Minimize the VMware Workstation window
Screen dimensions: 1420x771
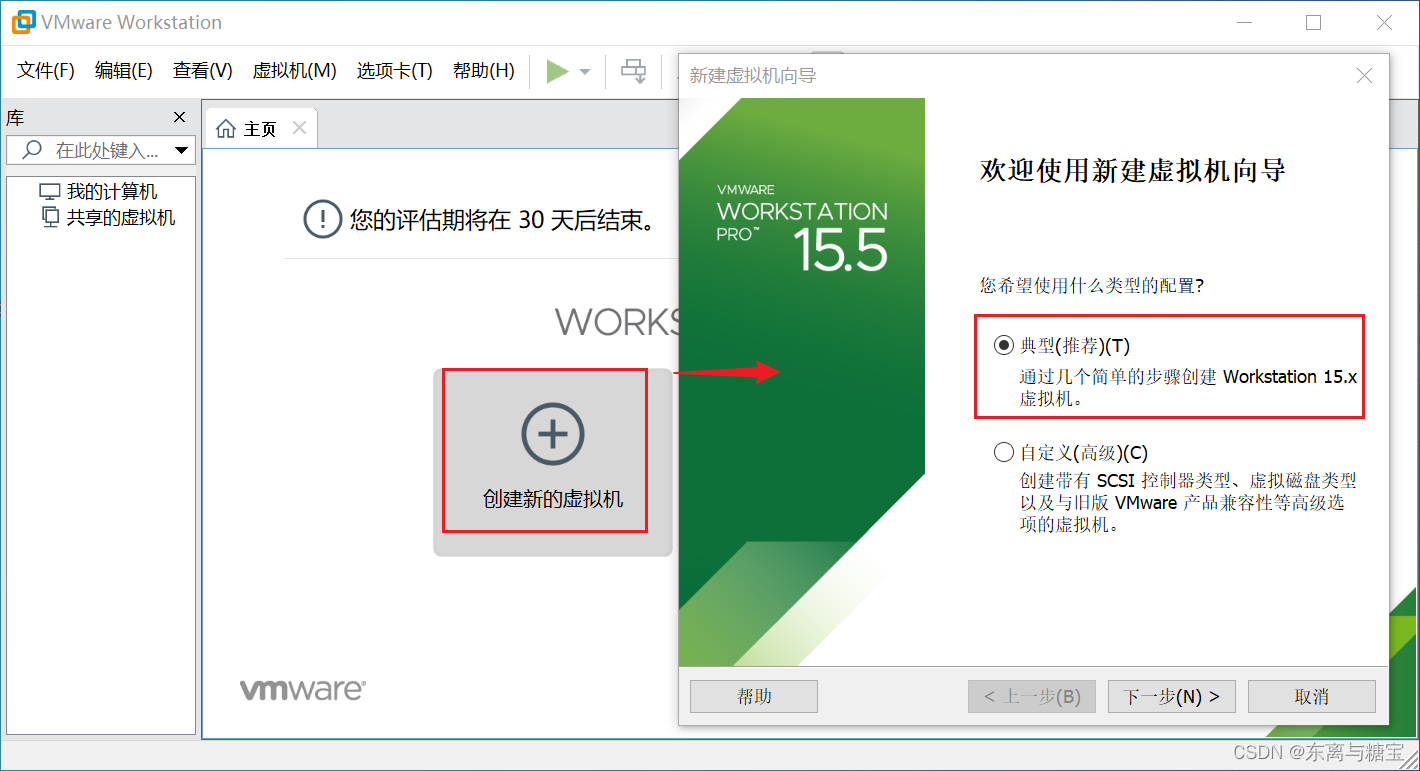[x=1244, y=22]
